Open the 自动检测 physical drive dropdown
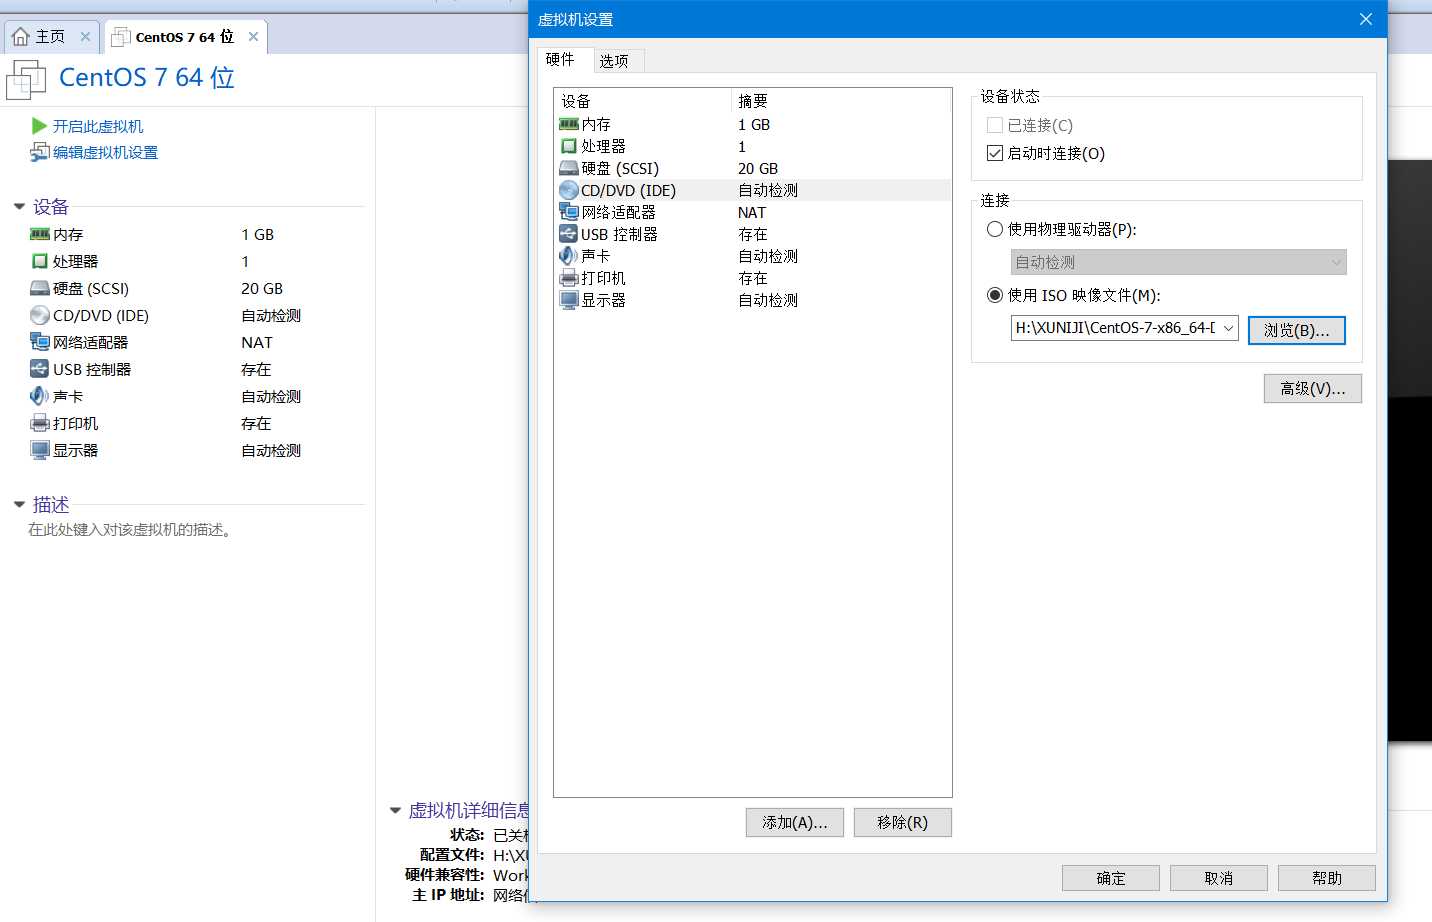The width and height of the screenshot is (1432, 922). [1179, 262]
